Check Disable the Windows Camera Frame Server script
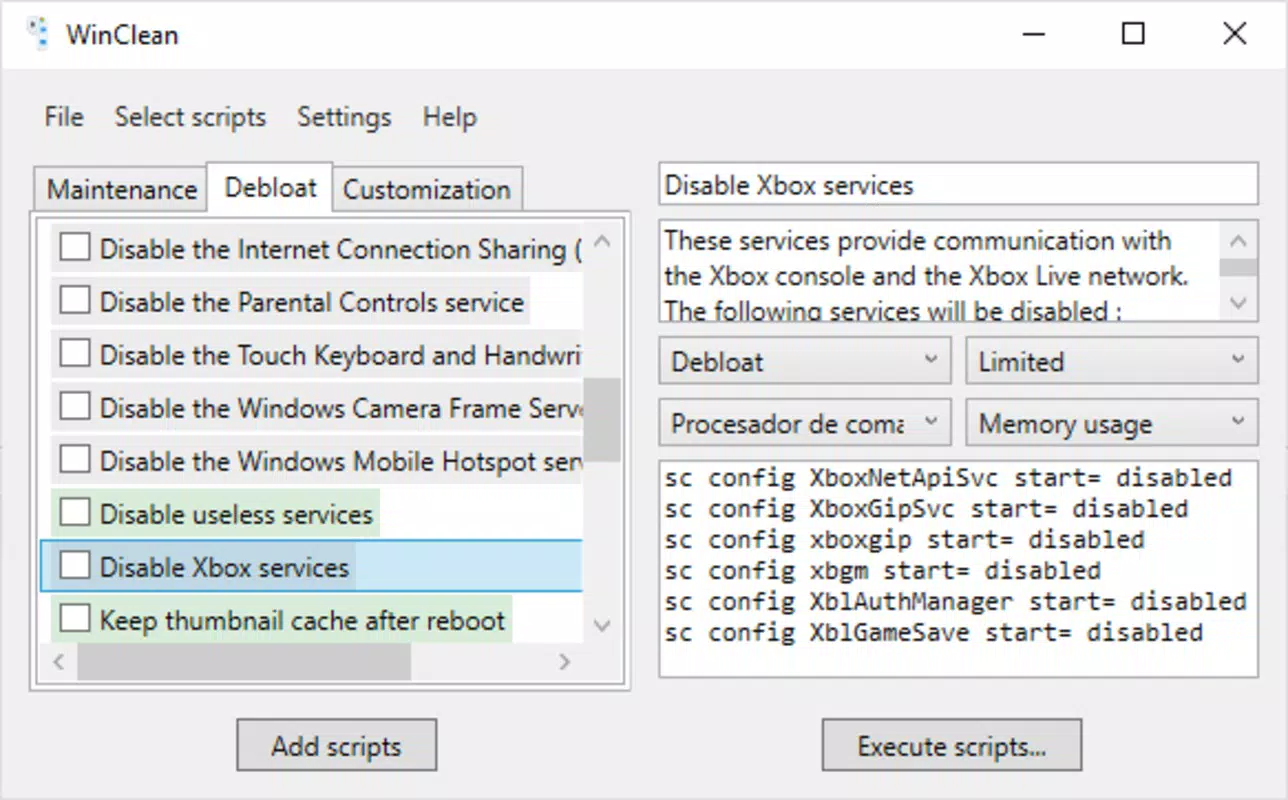The height and width of the screenshot is (800, 1288). [75, 407]
